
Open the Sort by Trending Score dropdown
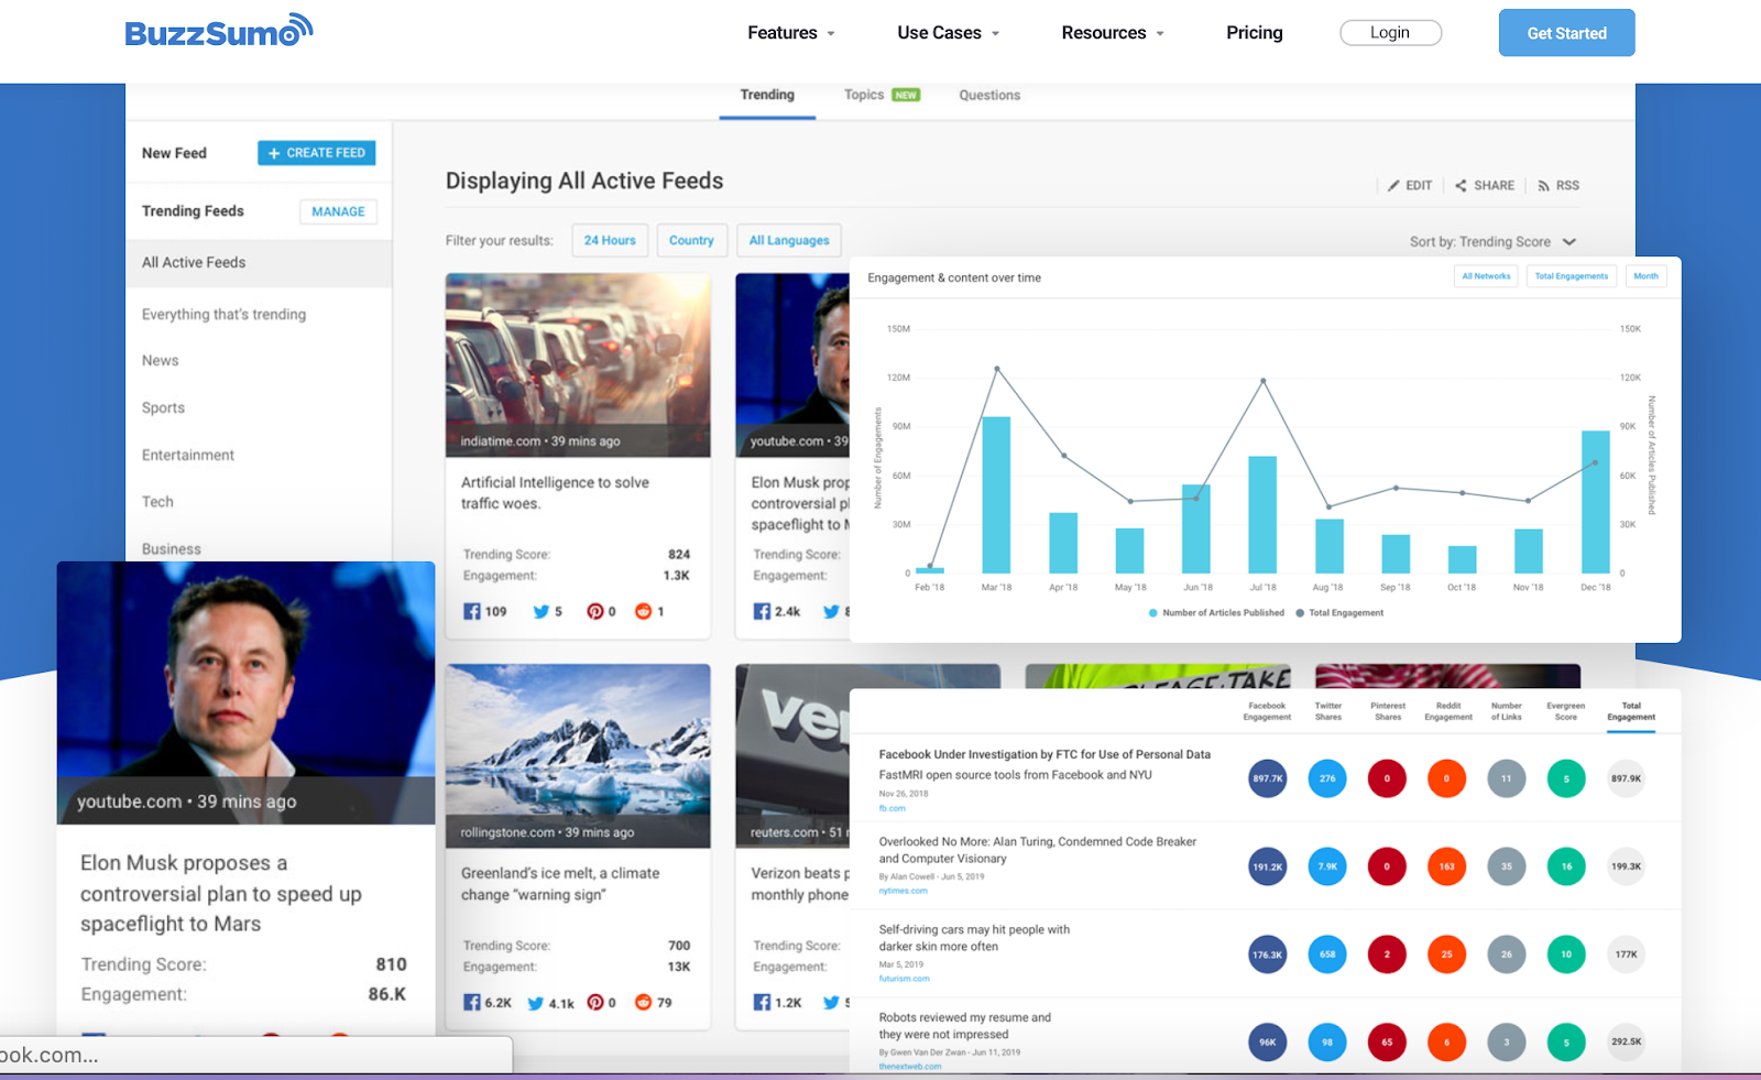coord(1492,242)
